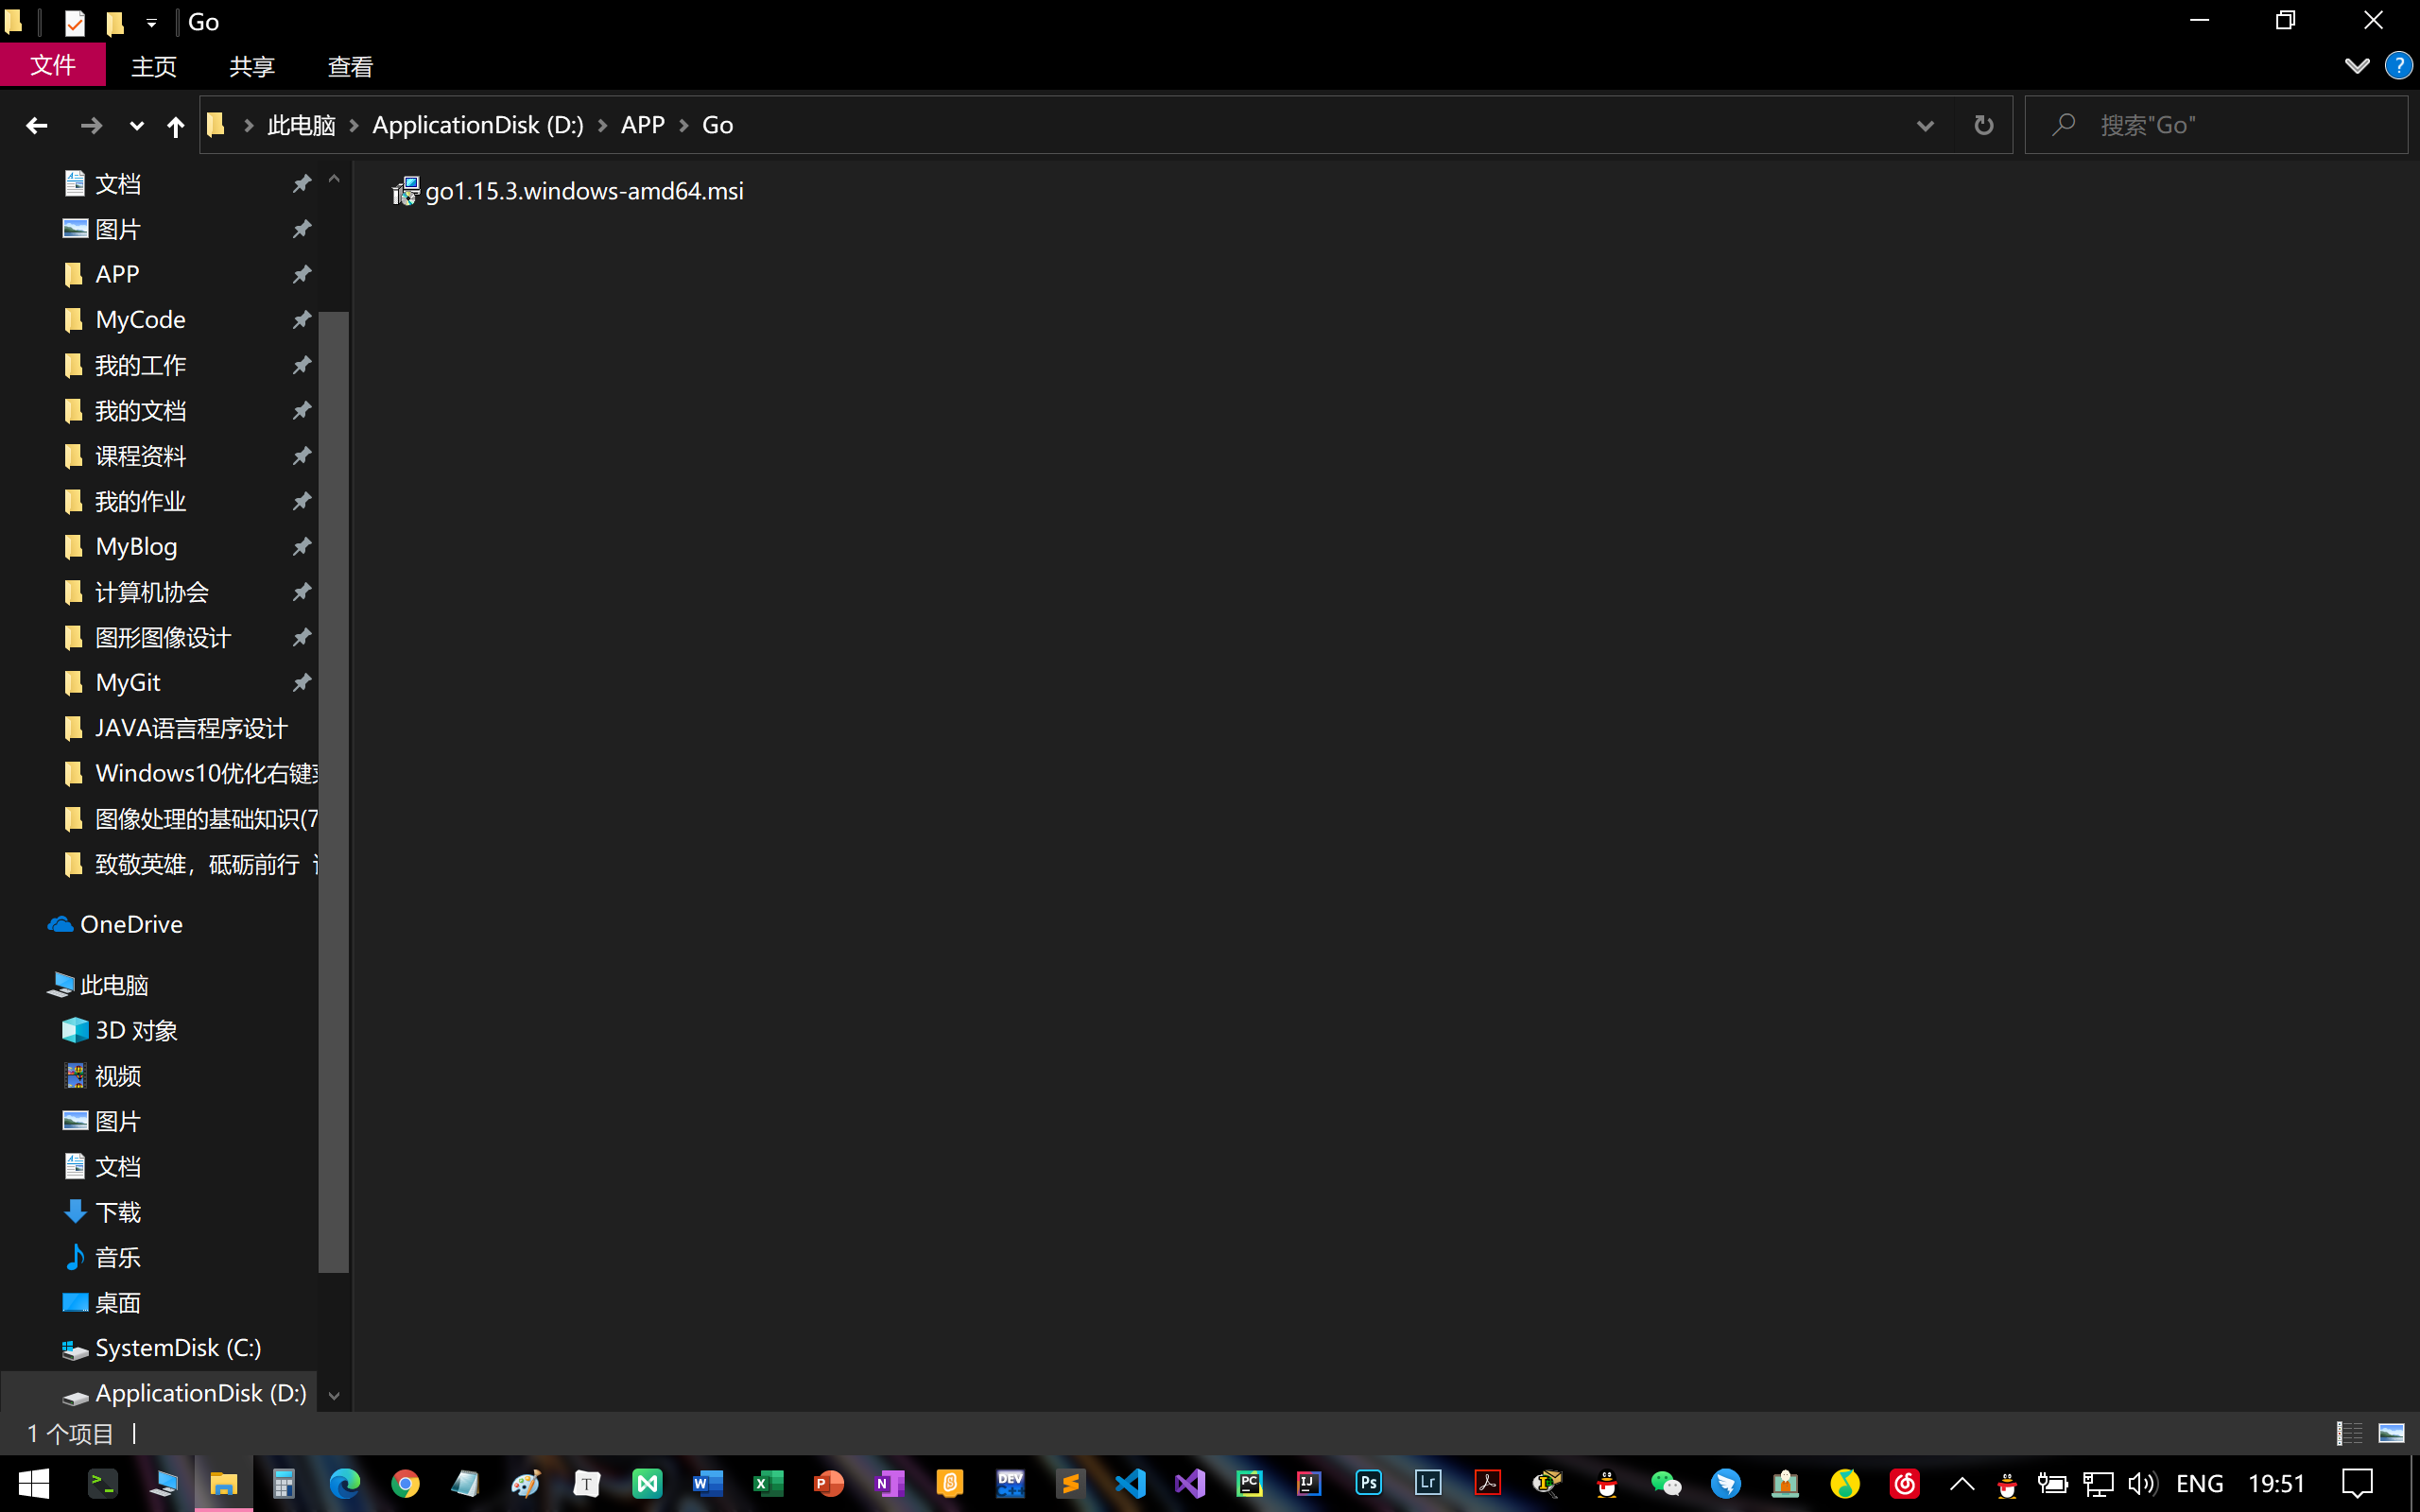Open ApplicationDisk (D:) breadcrumb segment
This screenshot has width=2420, height=1512.
[x=477, y=125]
